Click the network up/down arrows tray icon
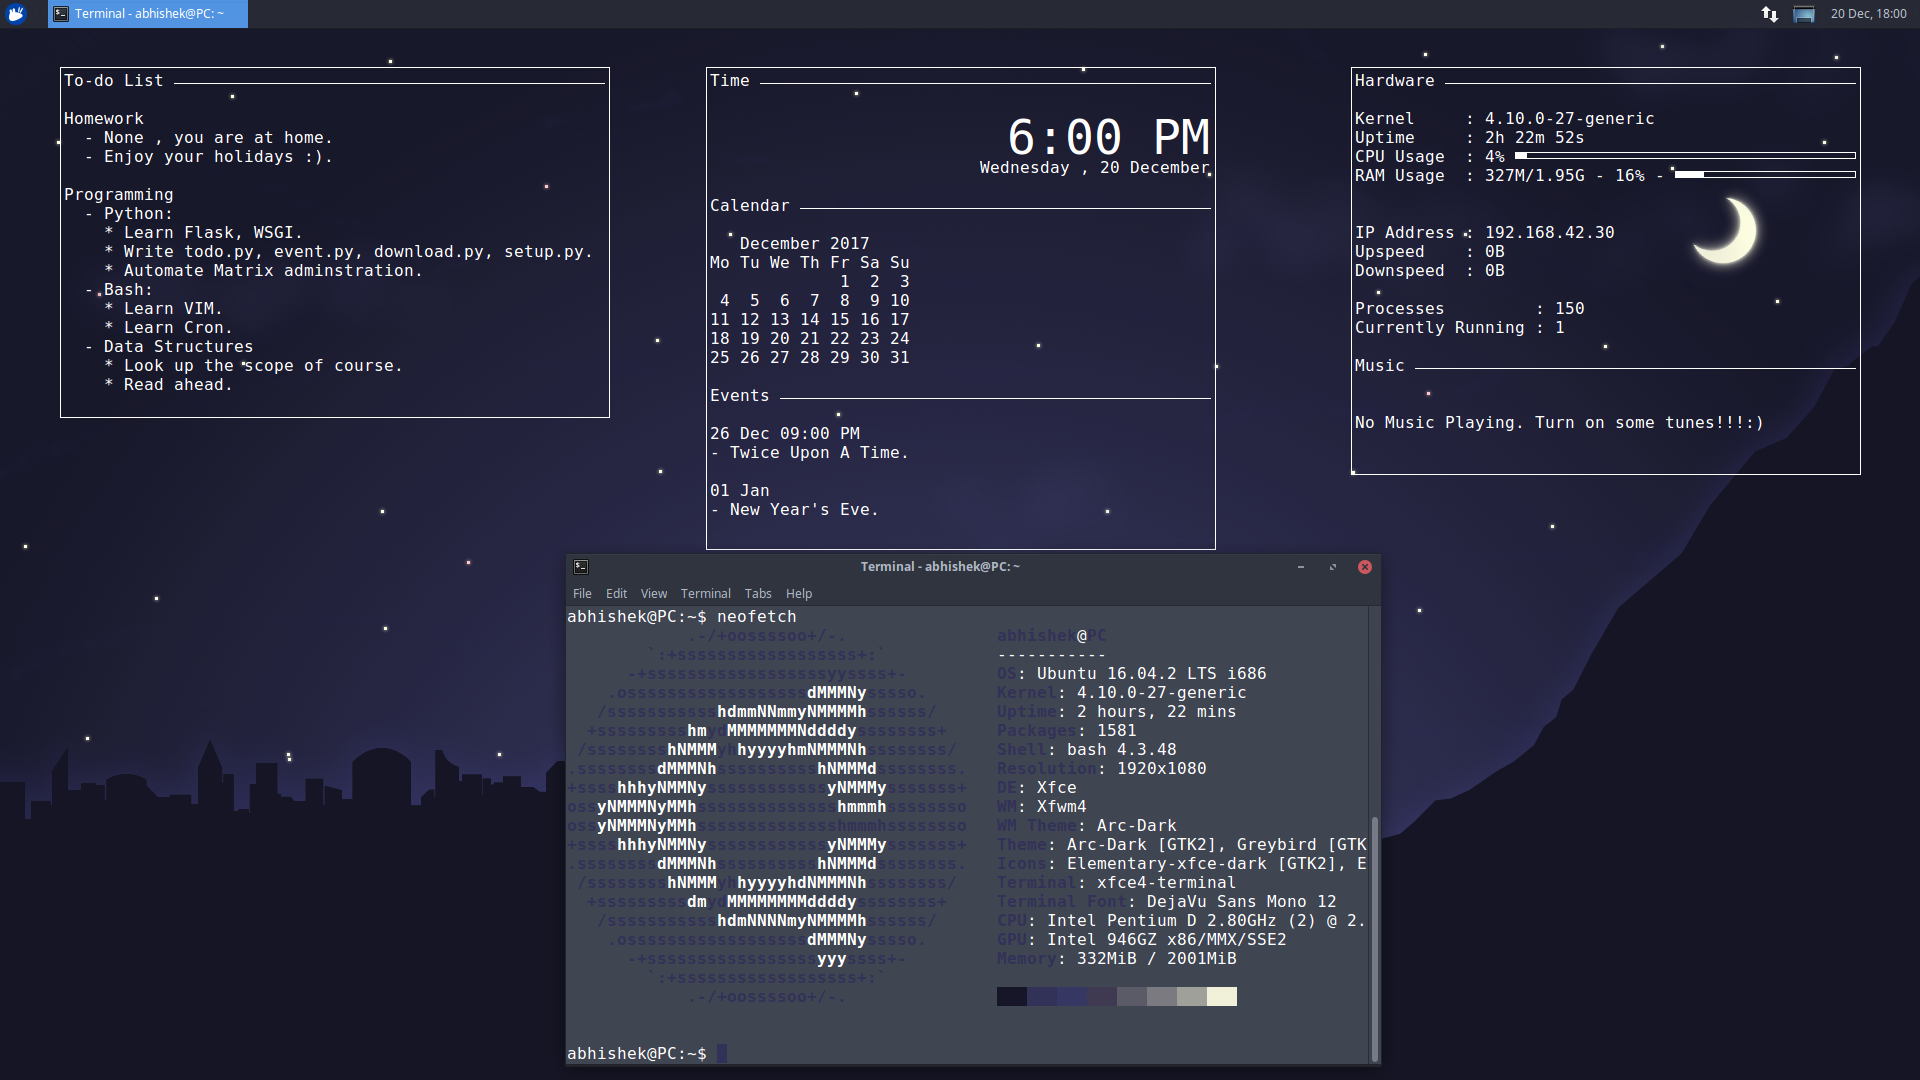 coord(1769,14)
